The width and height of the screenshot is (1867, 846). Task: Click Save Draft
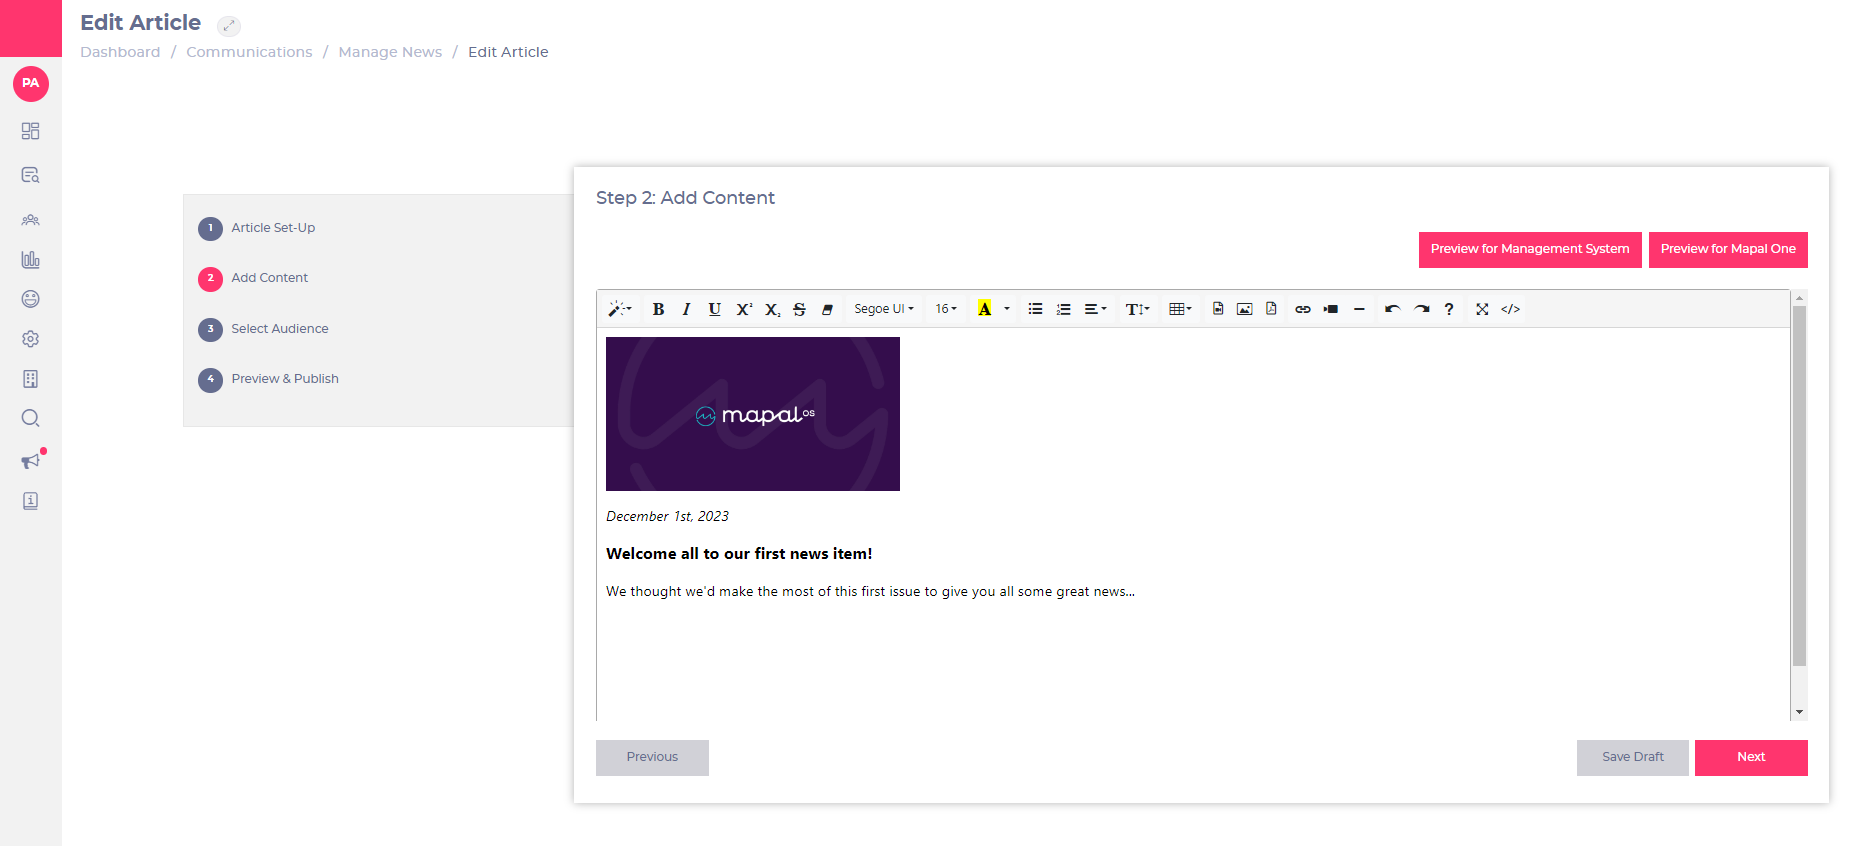(1632, 757)
